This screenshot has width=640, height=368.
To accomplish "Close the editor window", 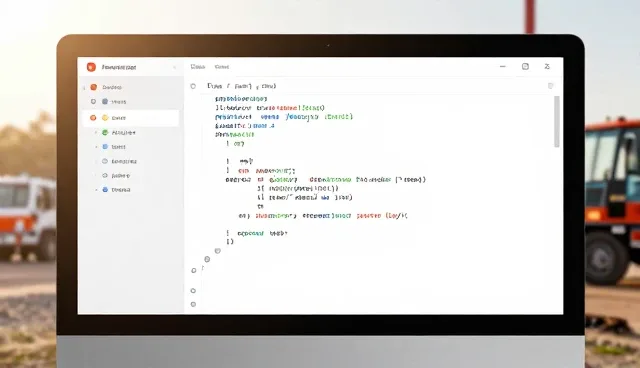I will [547, 67].
